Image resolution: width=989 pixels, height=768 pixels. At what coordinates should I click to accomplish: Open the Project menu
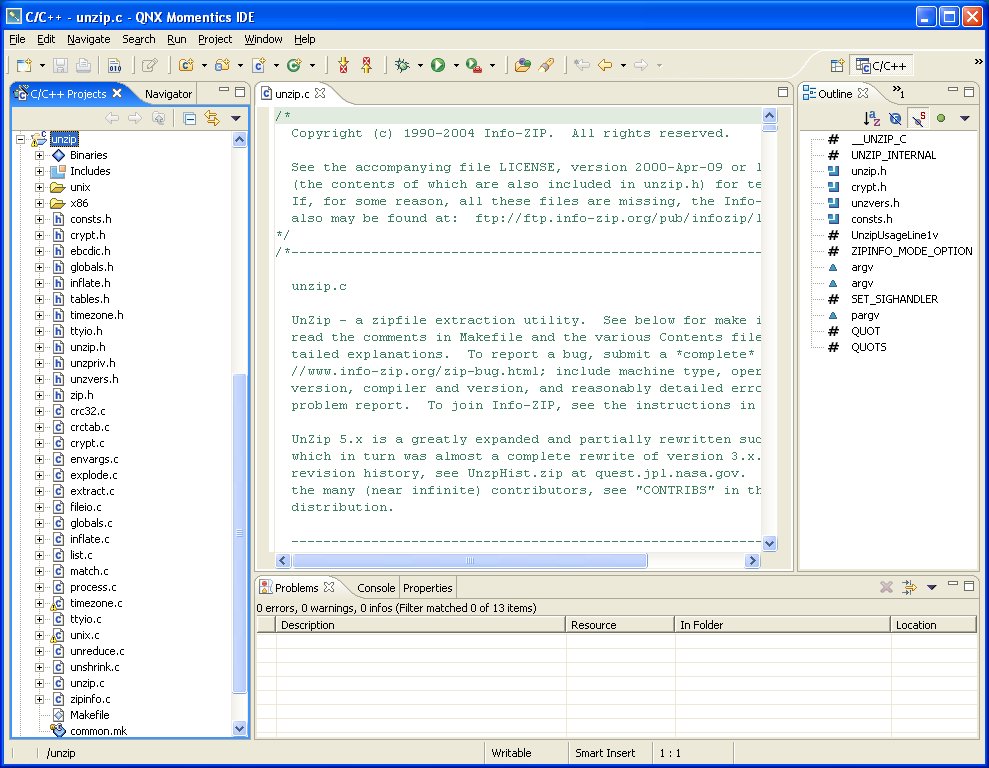pyautogui.click(x=214, y=39)
